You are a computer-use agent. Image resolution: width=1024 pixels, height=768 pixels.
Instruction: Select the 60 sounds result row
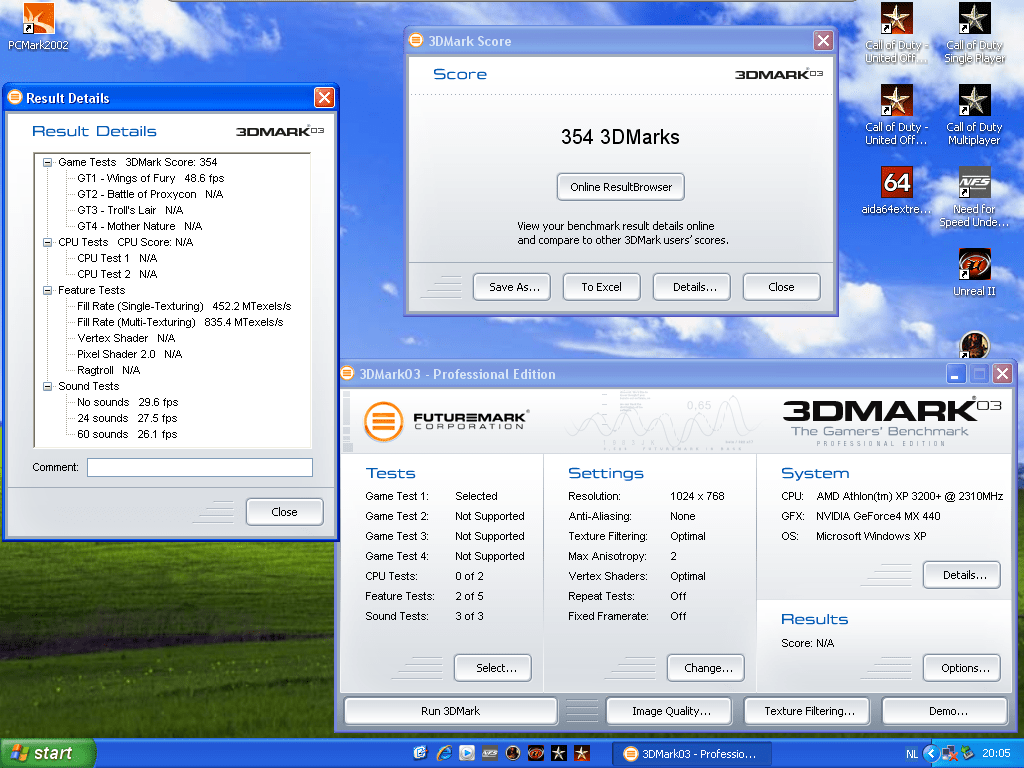pos(127,434)
